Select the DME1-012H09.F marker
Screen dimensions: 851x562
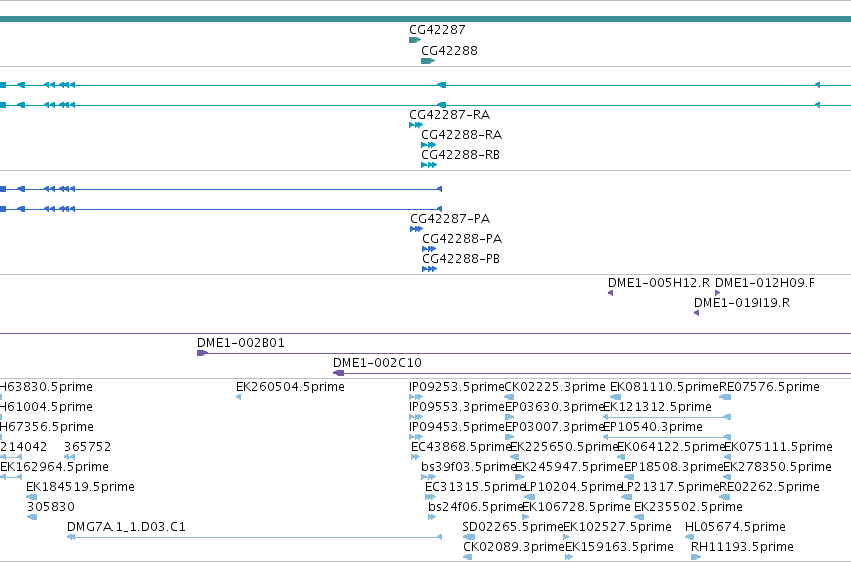click(x=717, y=293)
